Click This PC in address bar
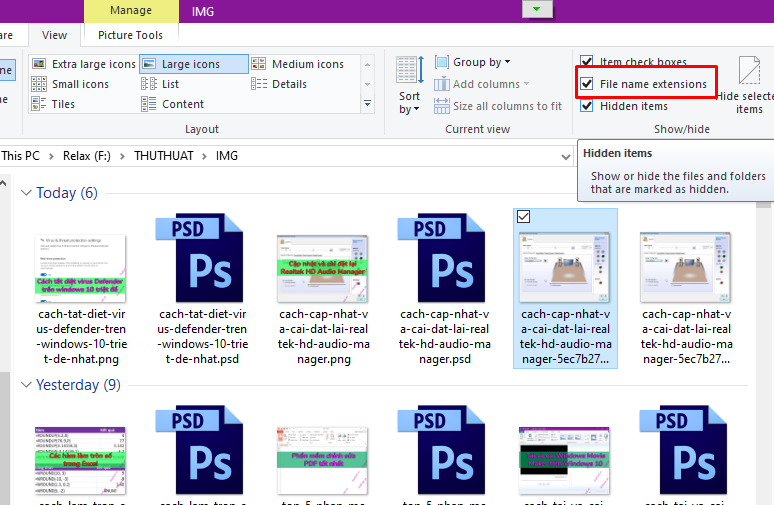Screen dimensions: 774x505 [x=20, y=156]
